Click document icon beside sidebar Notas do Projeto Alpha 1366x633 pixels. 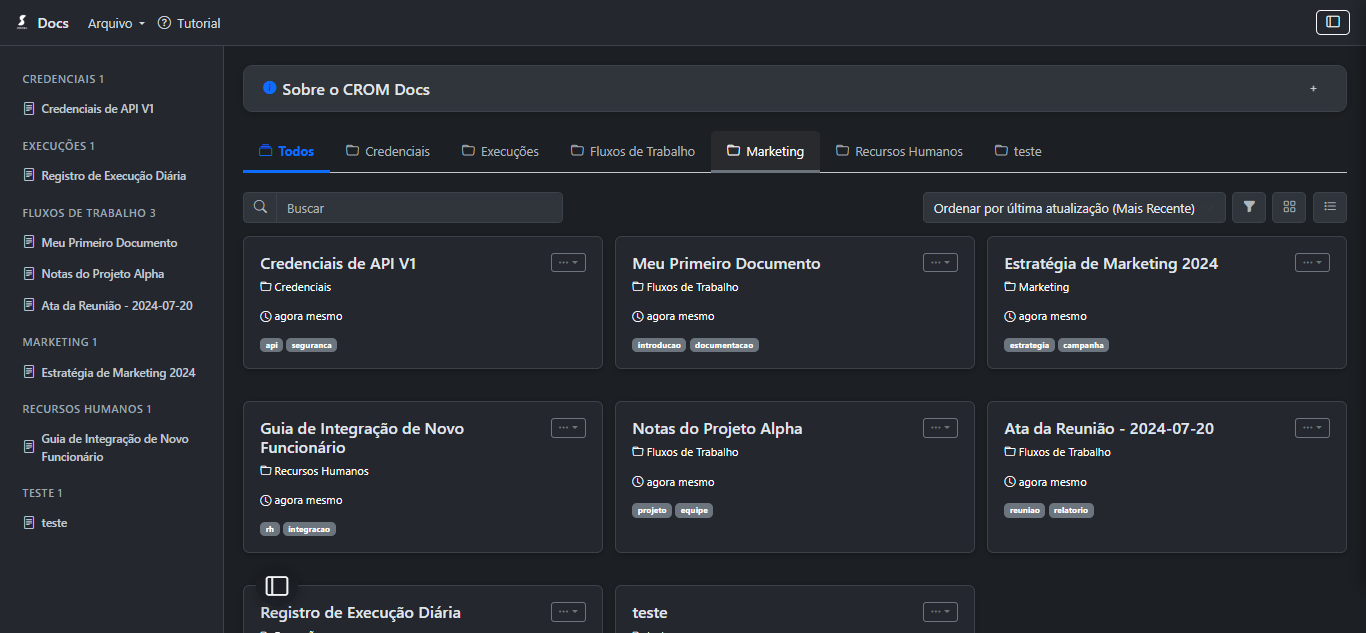29,274
